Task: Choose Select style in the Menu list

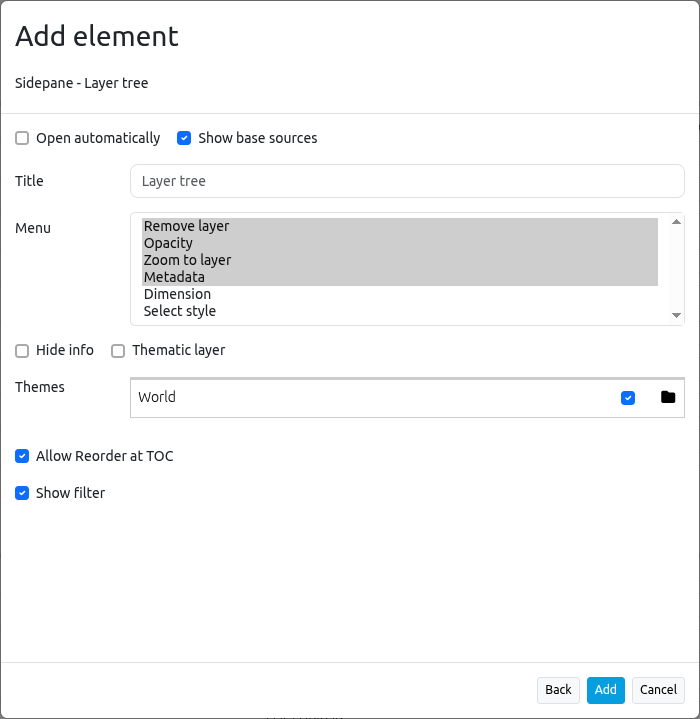Action: [x=180, y=311]
